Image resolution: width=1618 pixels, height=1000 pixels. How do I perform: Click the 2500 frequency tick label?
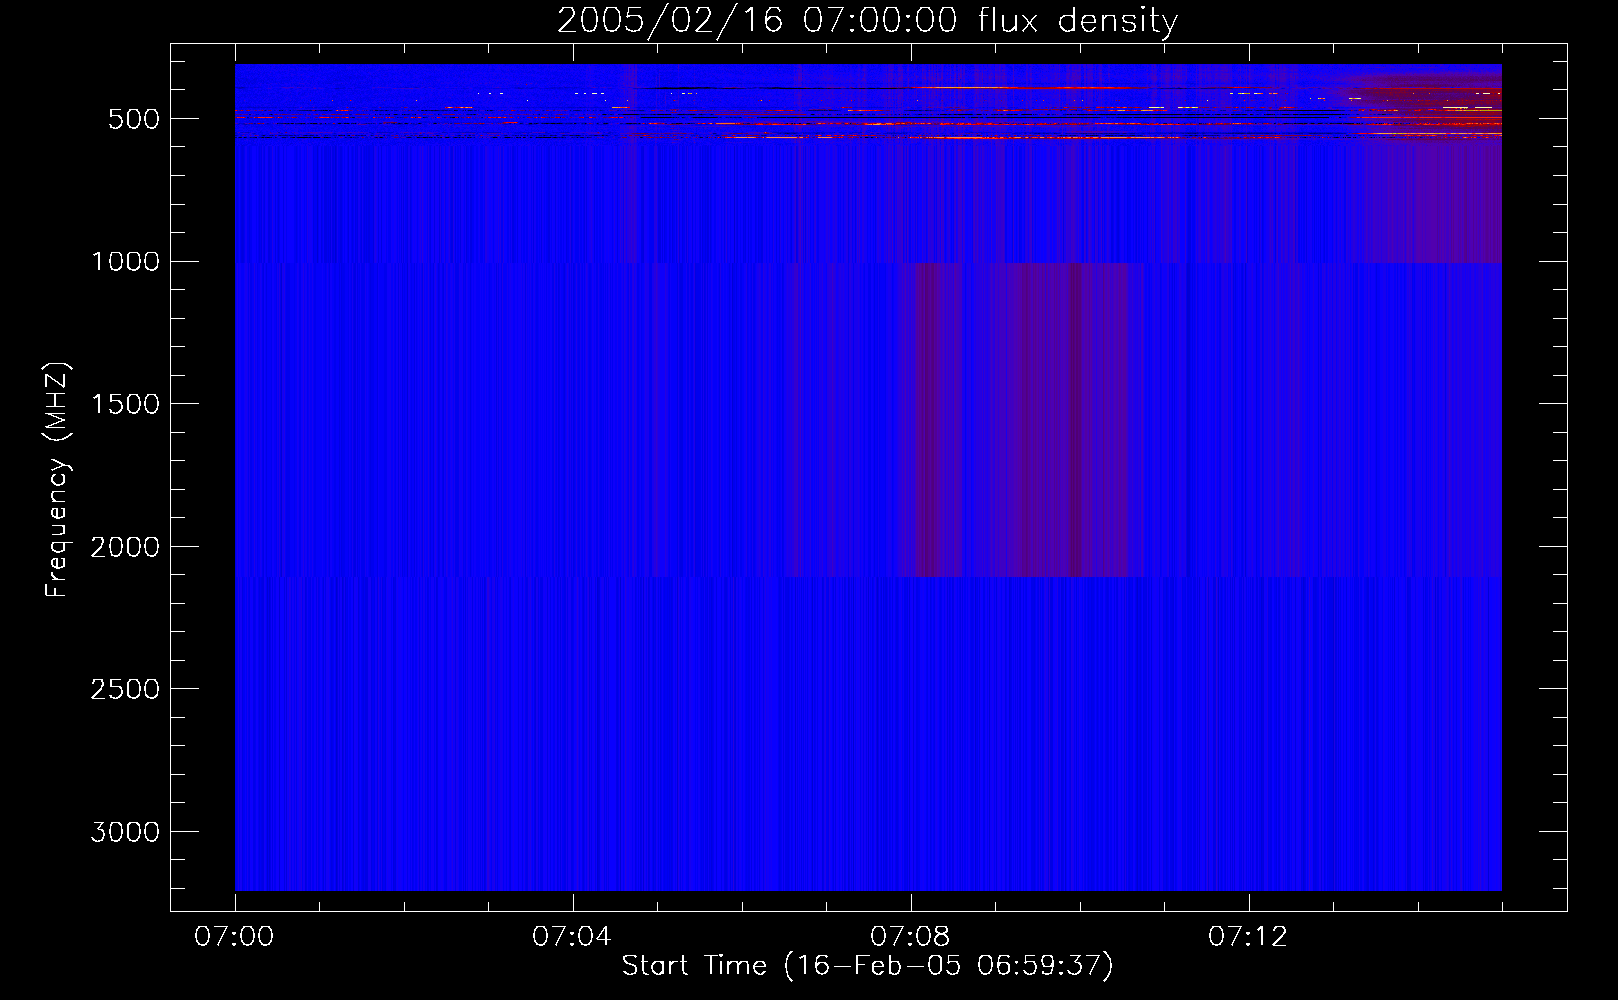tap(125, 690)
